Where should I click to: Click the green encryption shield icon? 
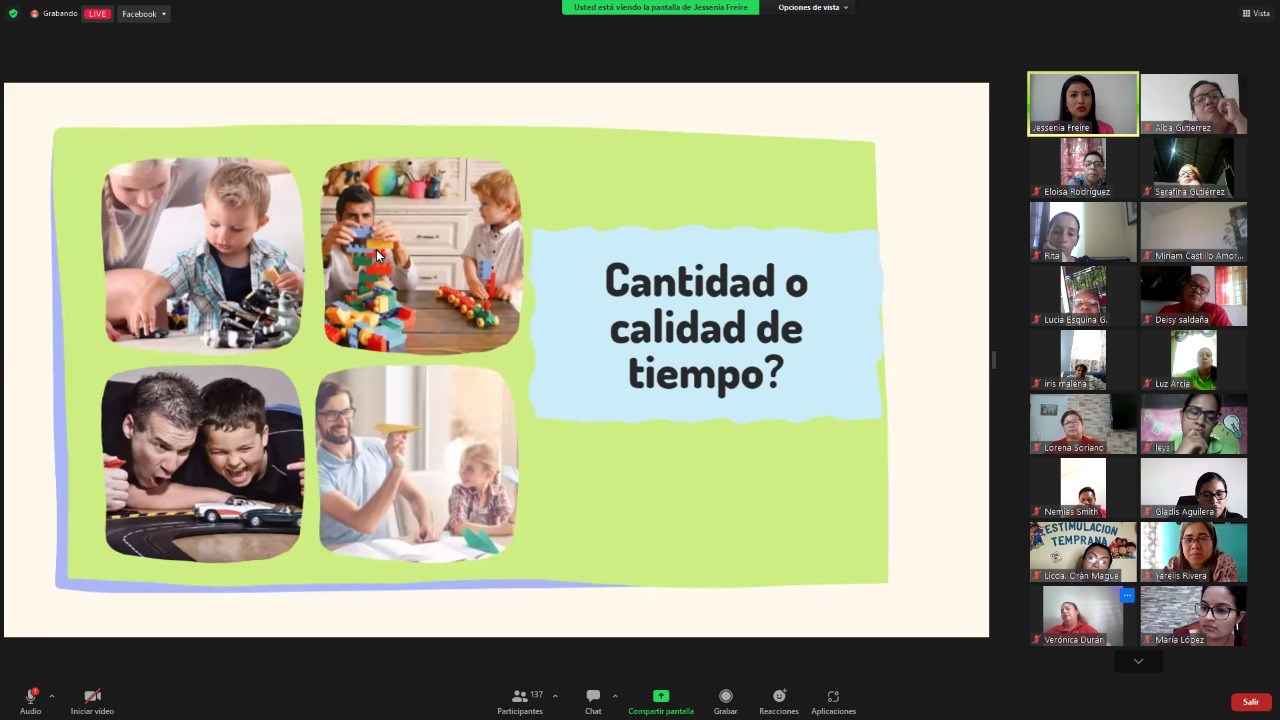(13, 14)
